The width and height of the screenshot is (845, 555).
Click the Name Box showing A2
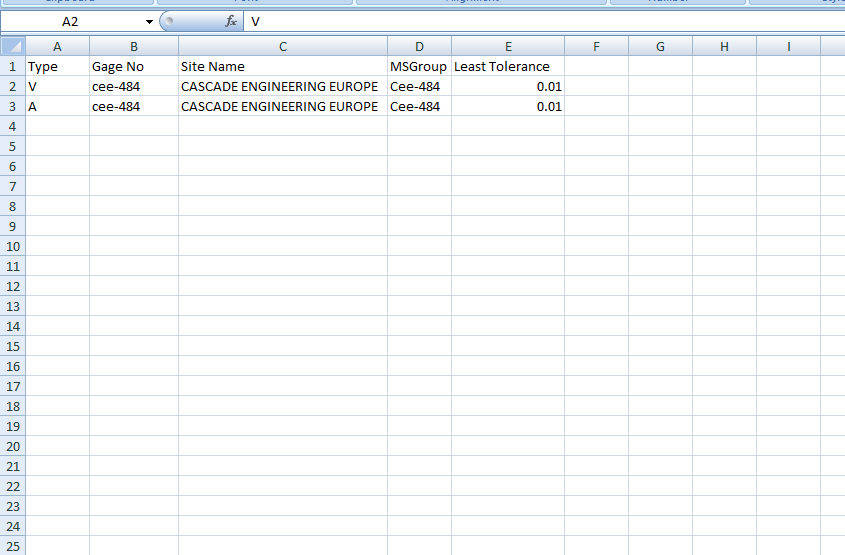pyautogui.click(x=71, y=22)
